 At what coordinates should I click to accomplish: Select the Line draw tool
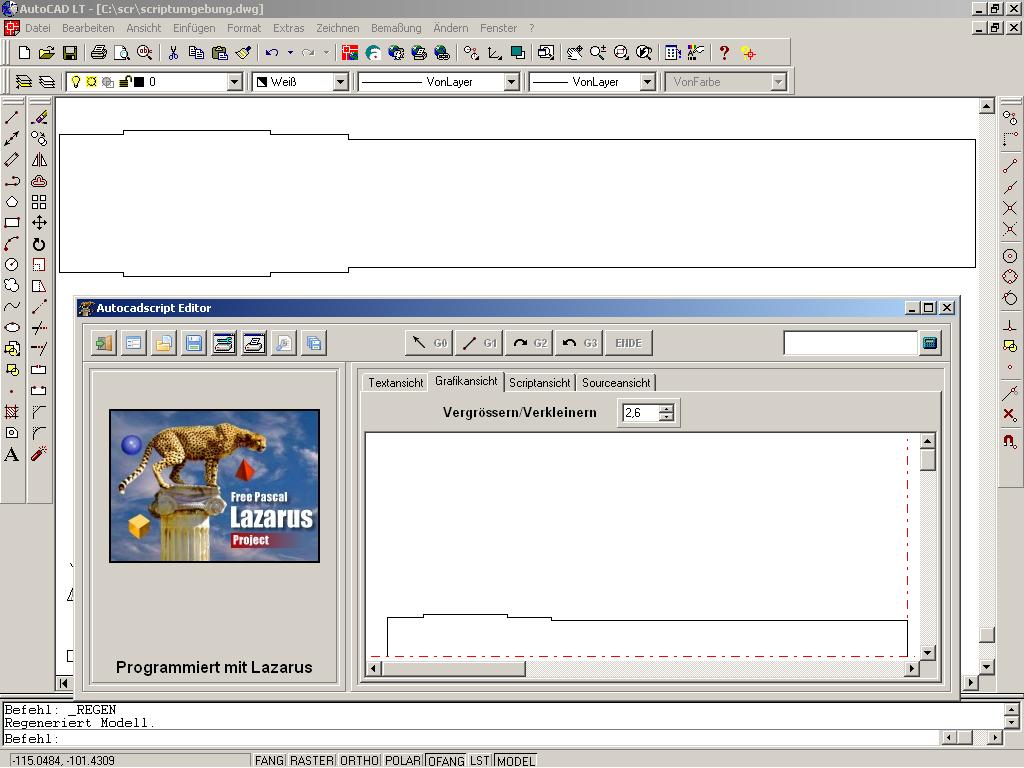click(x=12, y=118)
